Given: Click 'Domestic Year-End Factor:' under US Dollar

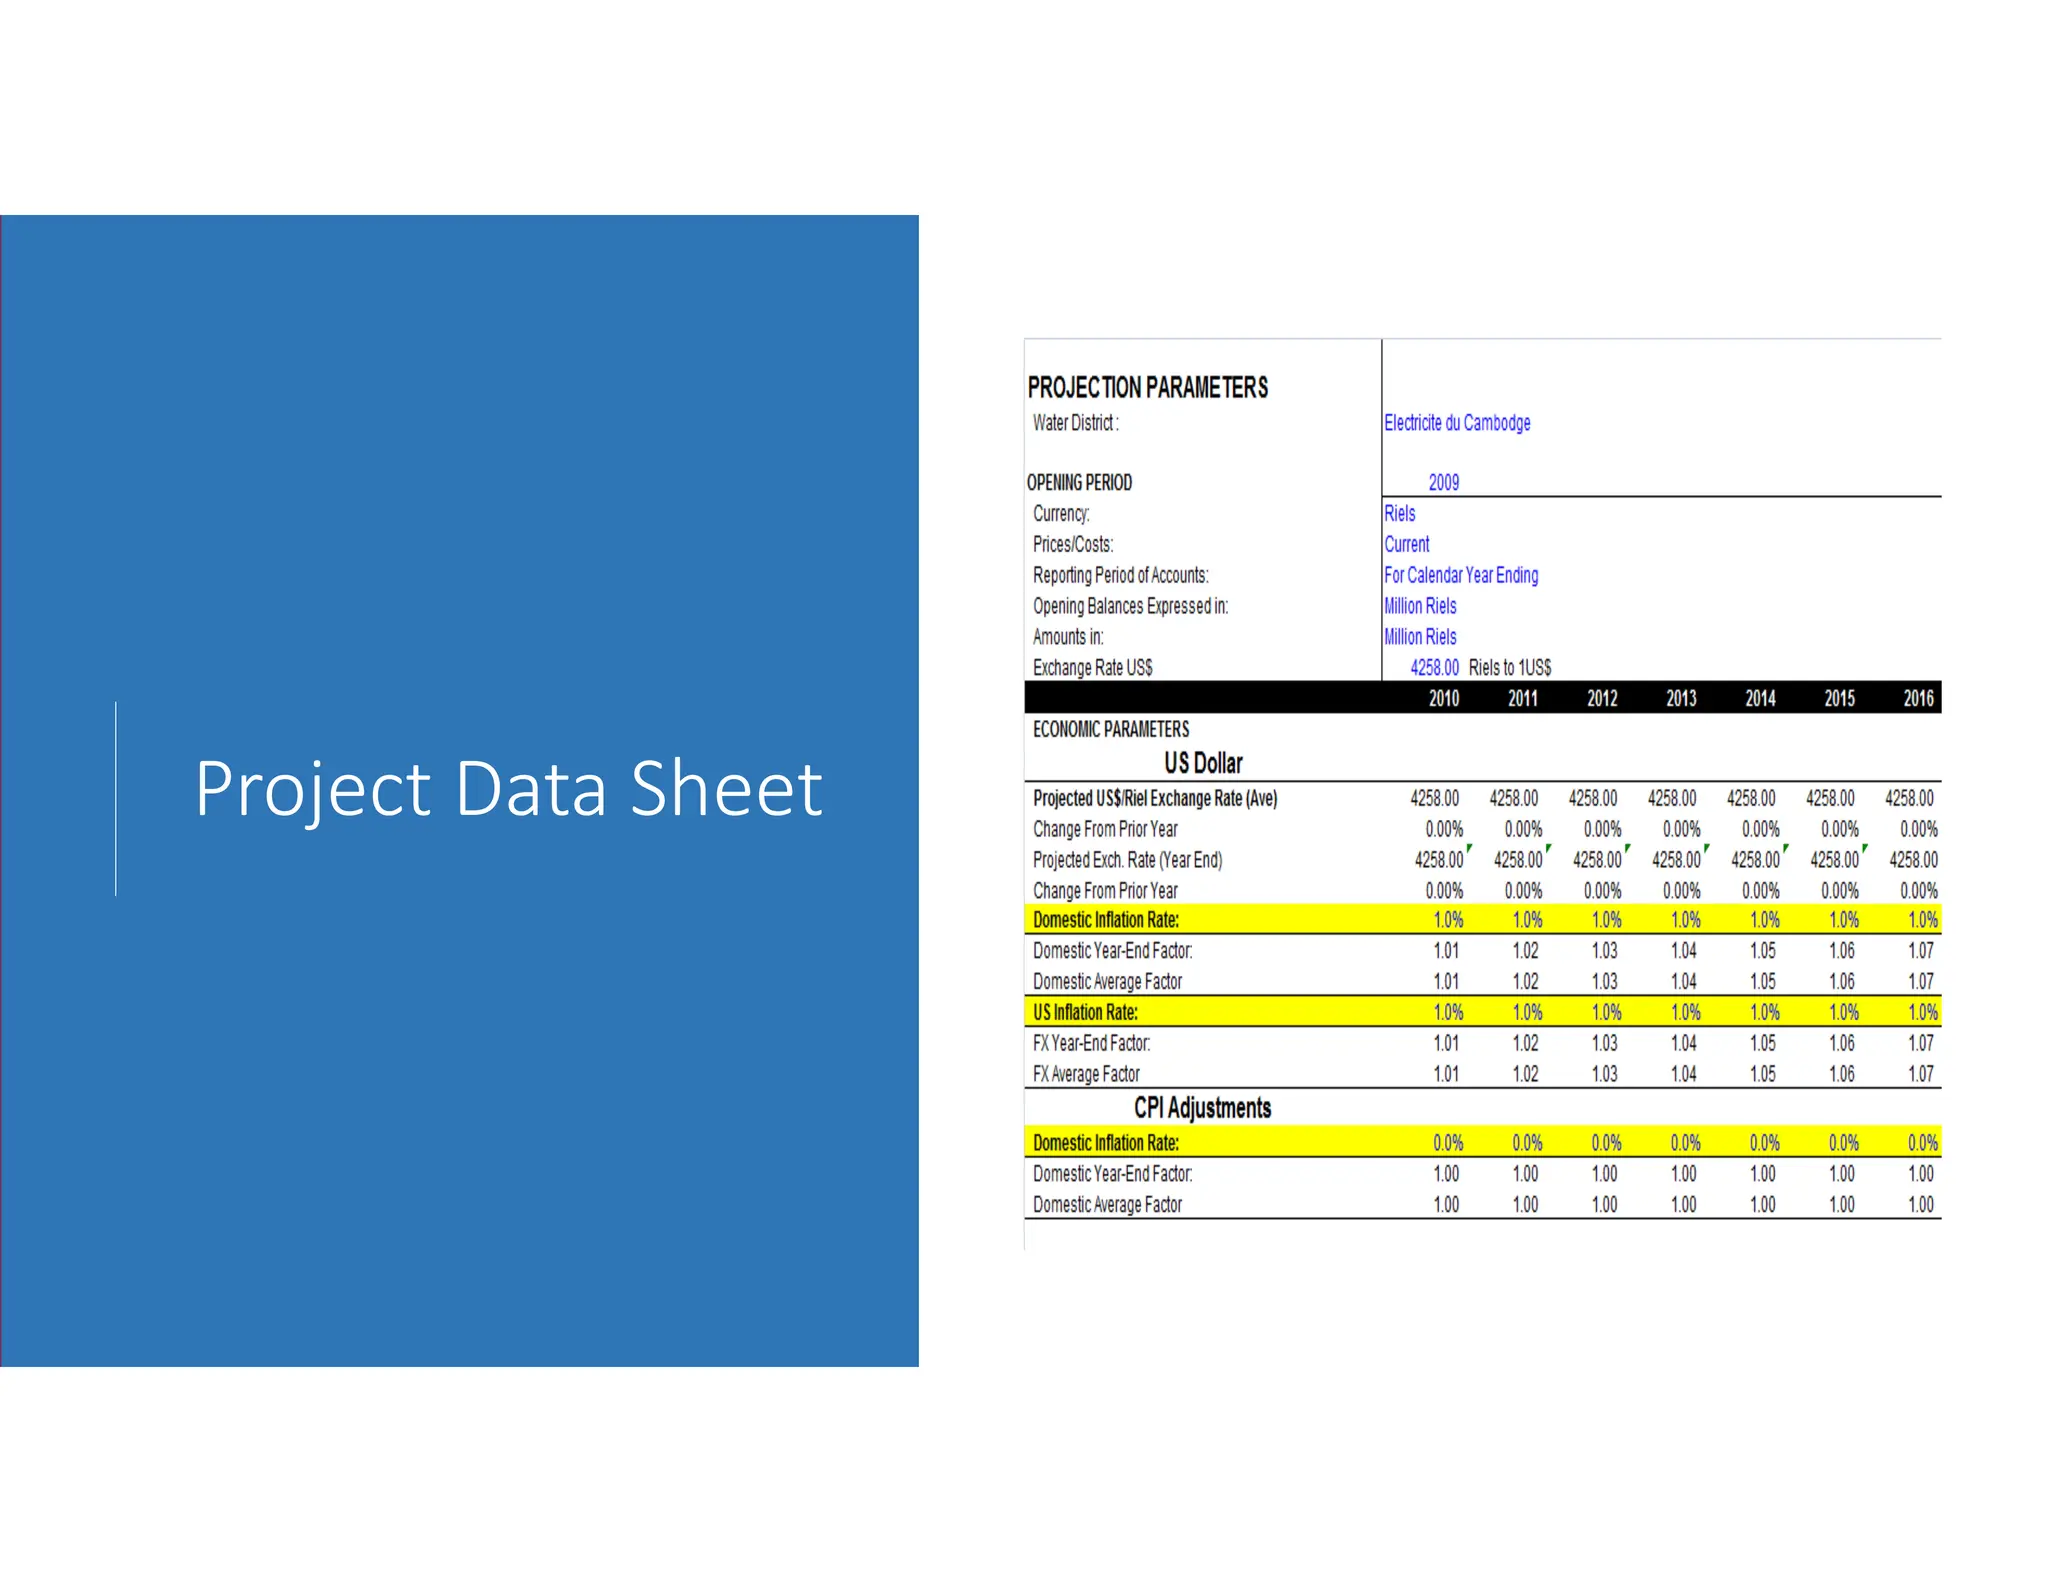Looking at the screenshot, I should pos(1113,951).
